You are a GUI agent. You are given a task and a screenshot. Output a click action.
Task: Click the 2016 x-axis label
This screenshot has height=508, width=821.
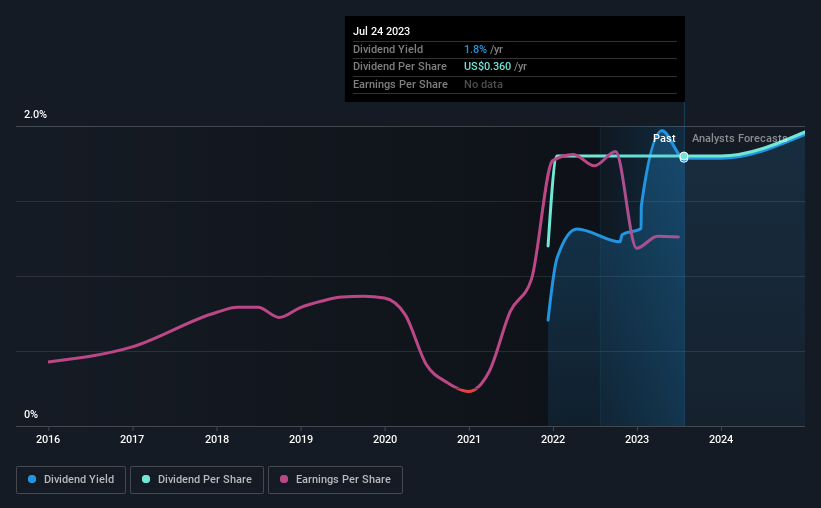(49, 438)
